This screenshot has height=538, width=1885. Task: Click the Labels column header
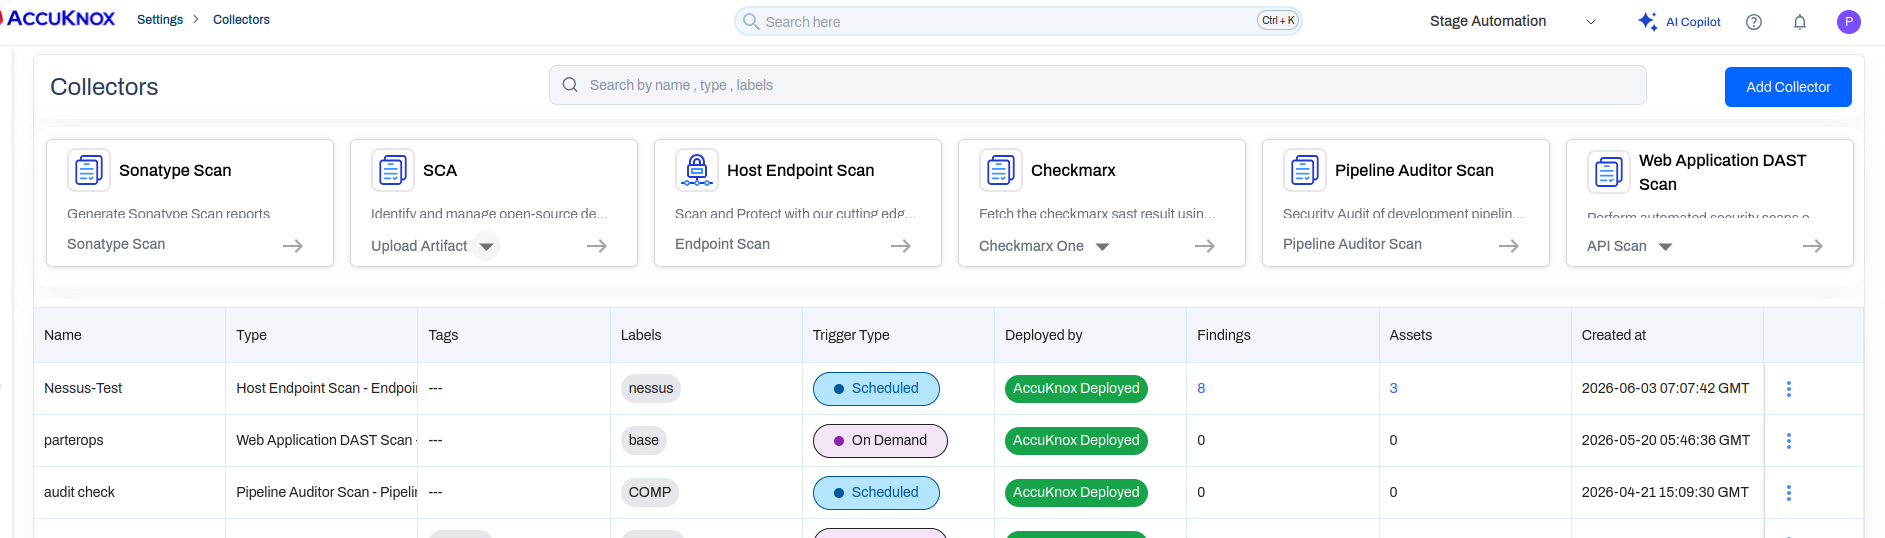coord(641,335)
